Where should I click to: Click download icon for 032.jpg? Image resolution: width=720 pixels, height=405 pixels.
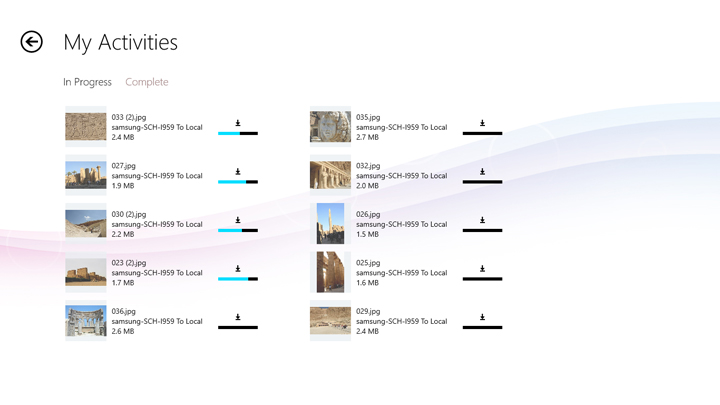pos(482,172)
